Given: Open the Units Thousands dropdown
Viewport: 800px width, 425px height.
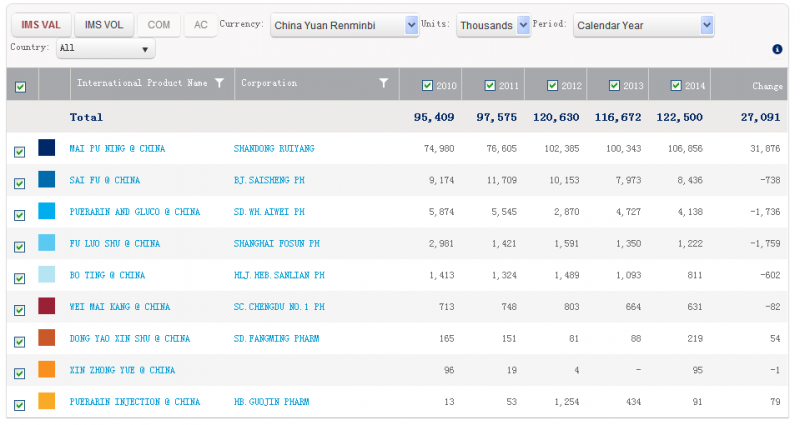Looking at the screenshot, I should pyautogui.click(x=493, y=25).
